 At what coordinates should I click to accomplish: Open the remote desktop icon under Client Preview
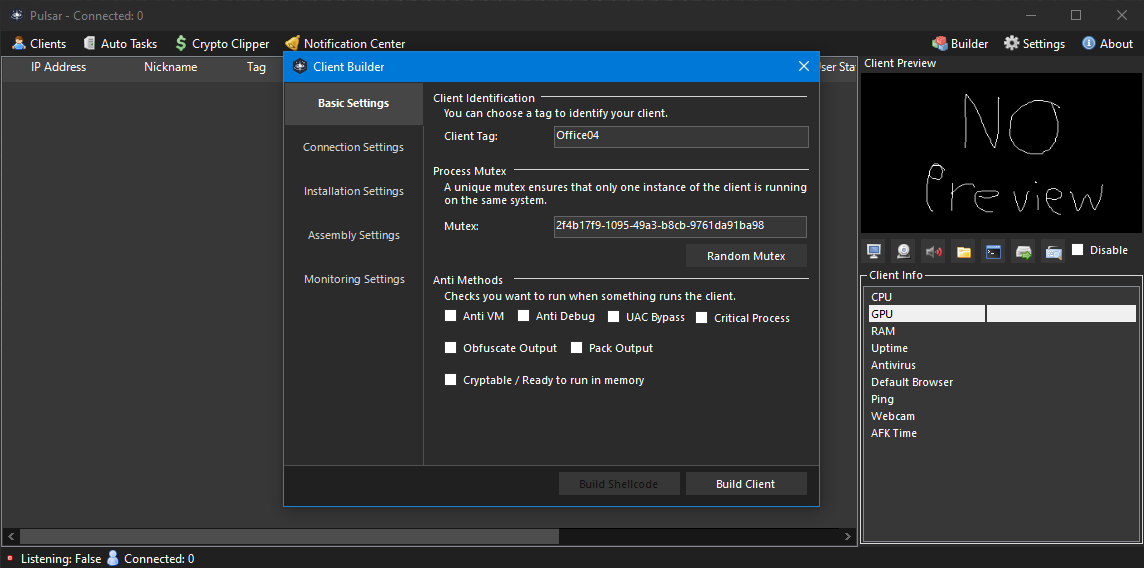point(873,252)
